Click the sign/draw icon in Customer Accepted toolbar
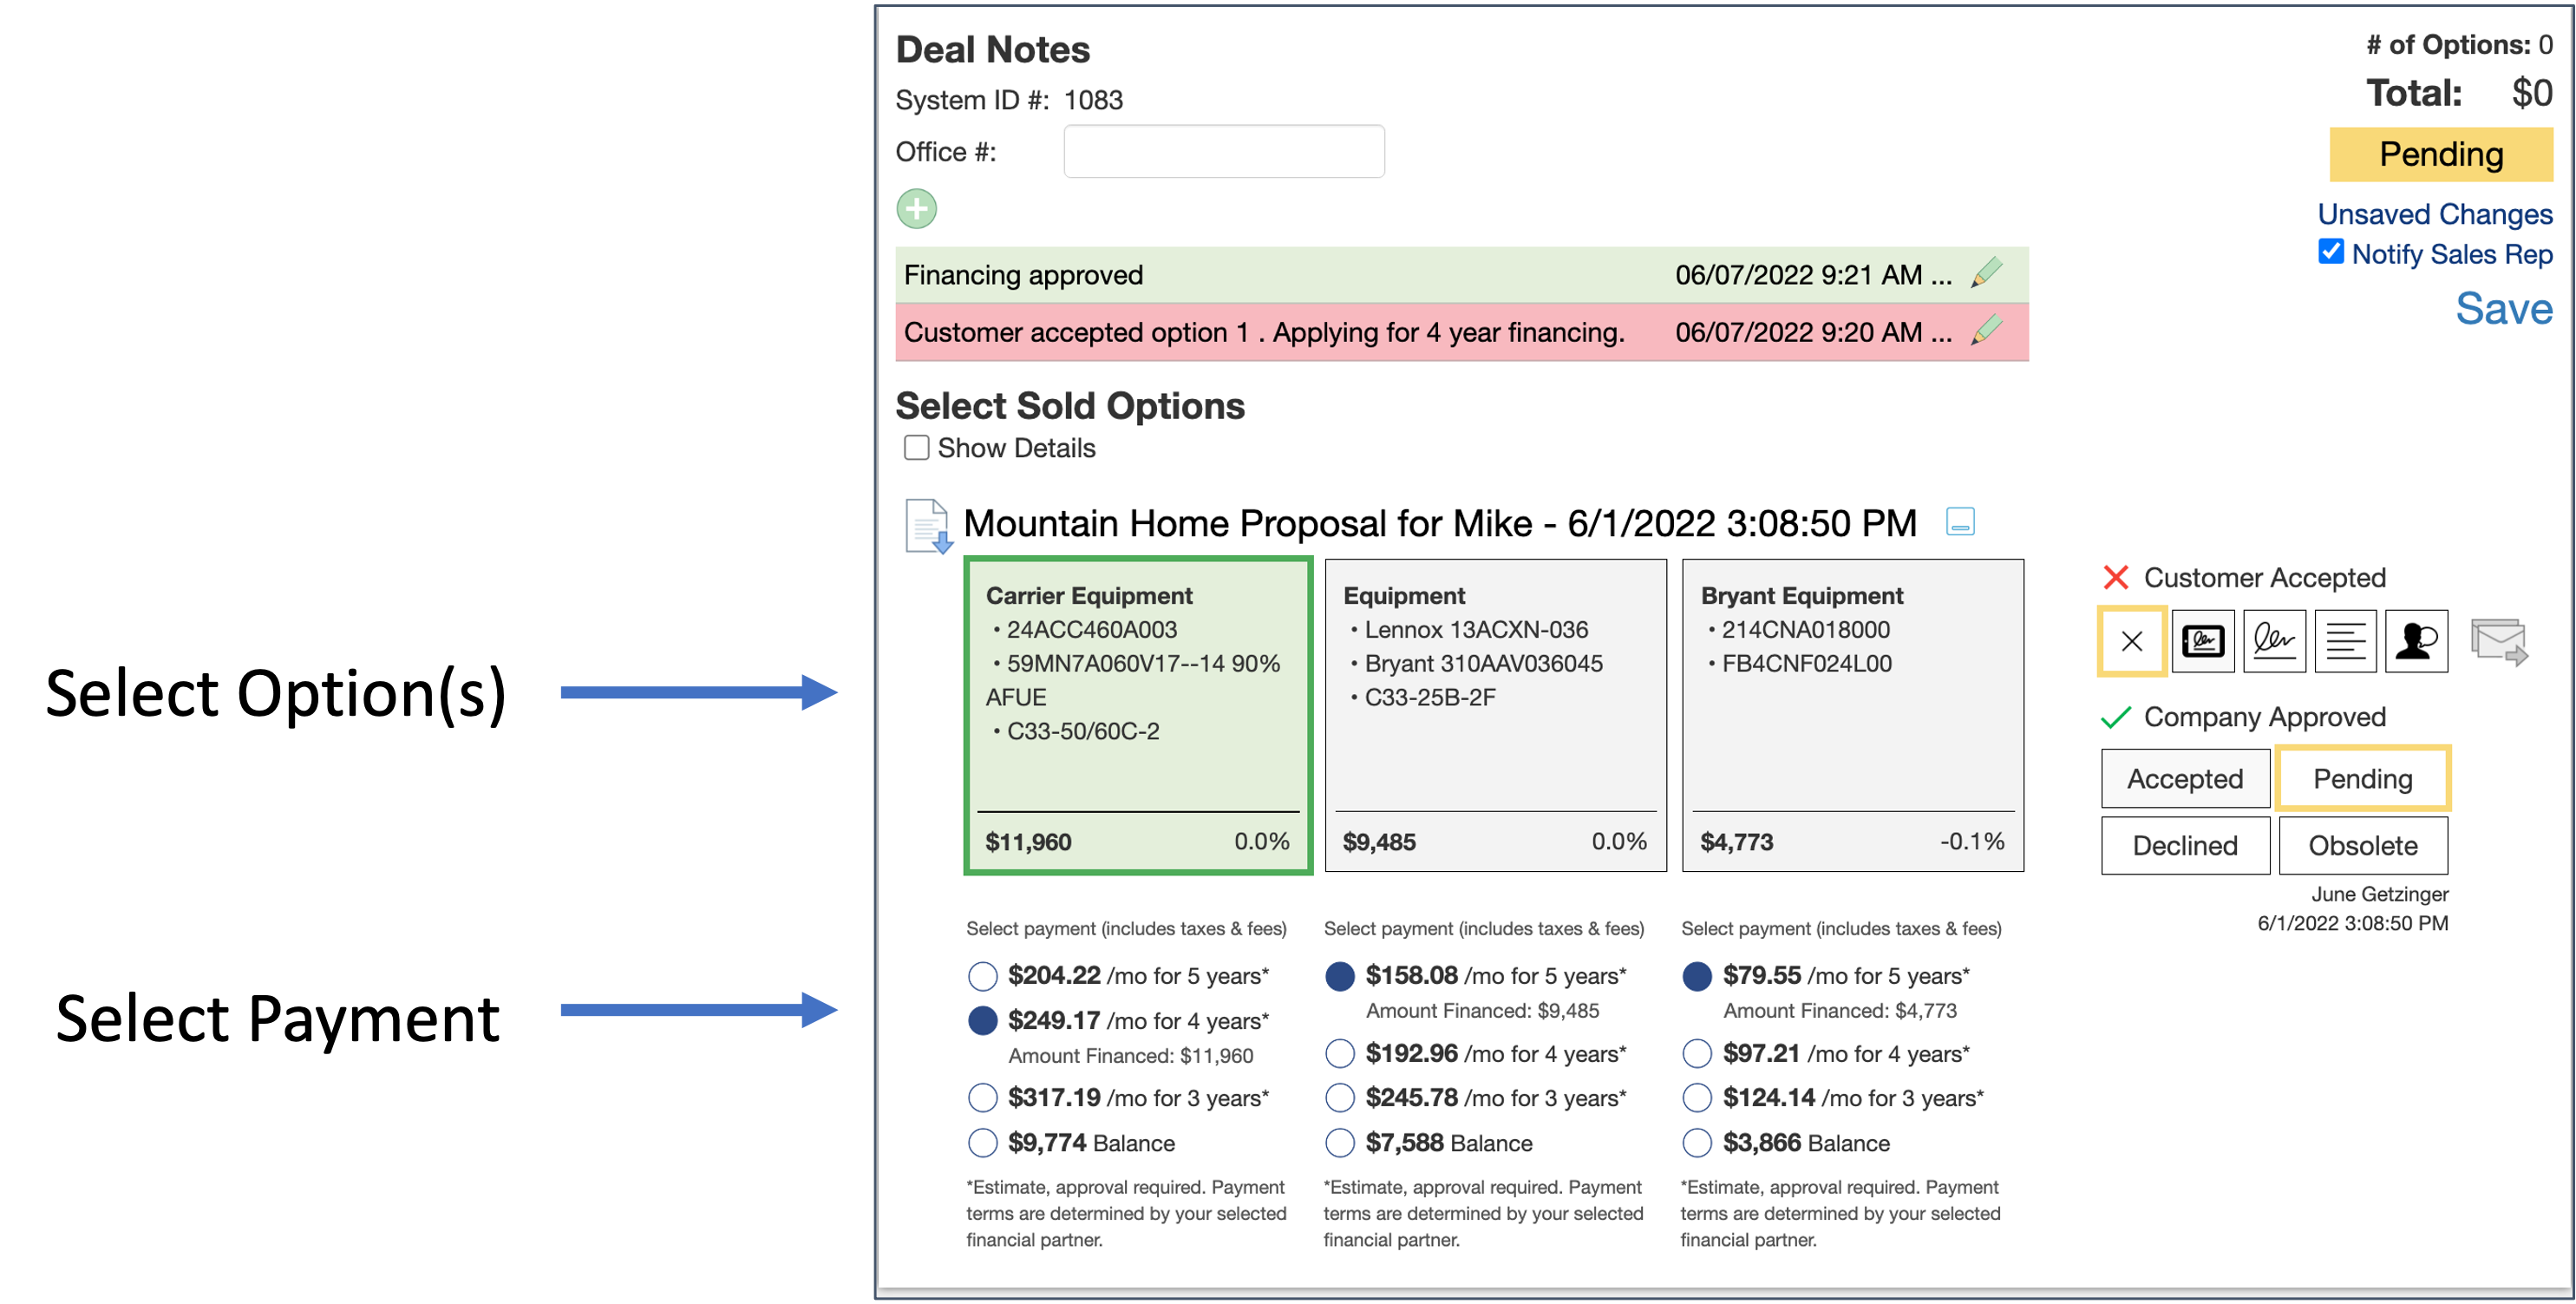Image resolution: width=2576 pixels, height=1304 pixels. coord(2267,642)
